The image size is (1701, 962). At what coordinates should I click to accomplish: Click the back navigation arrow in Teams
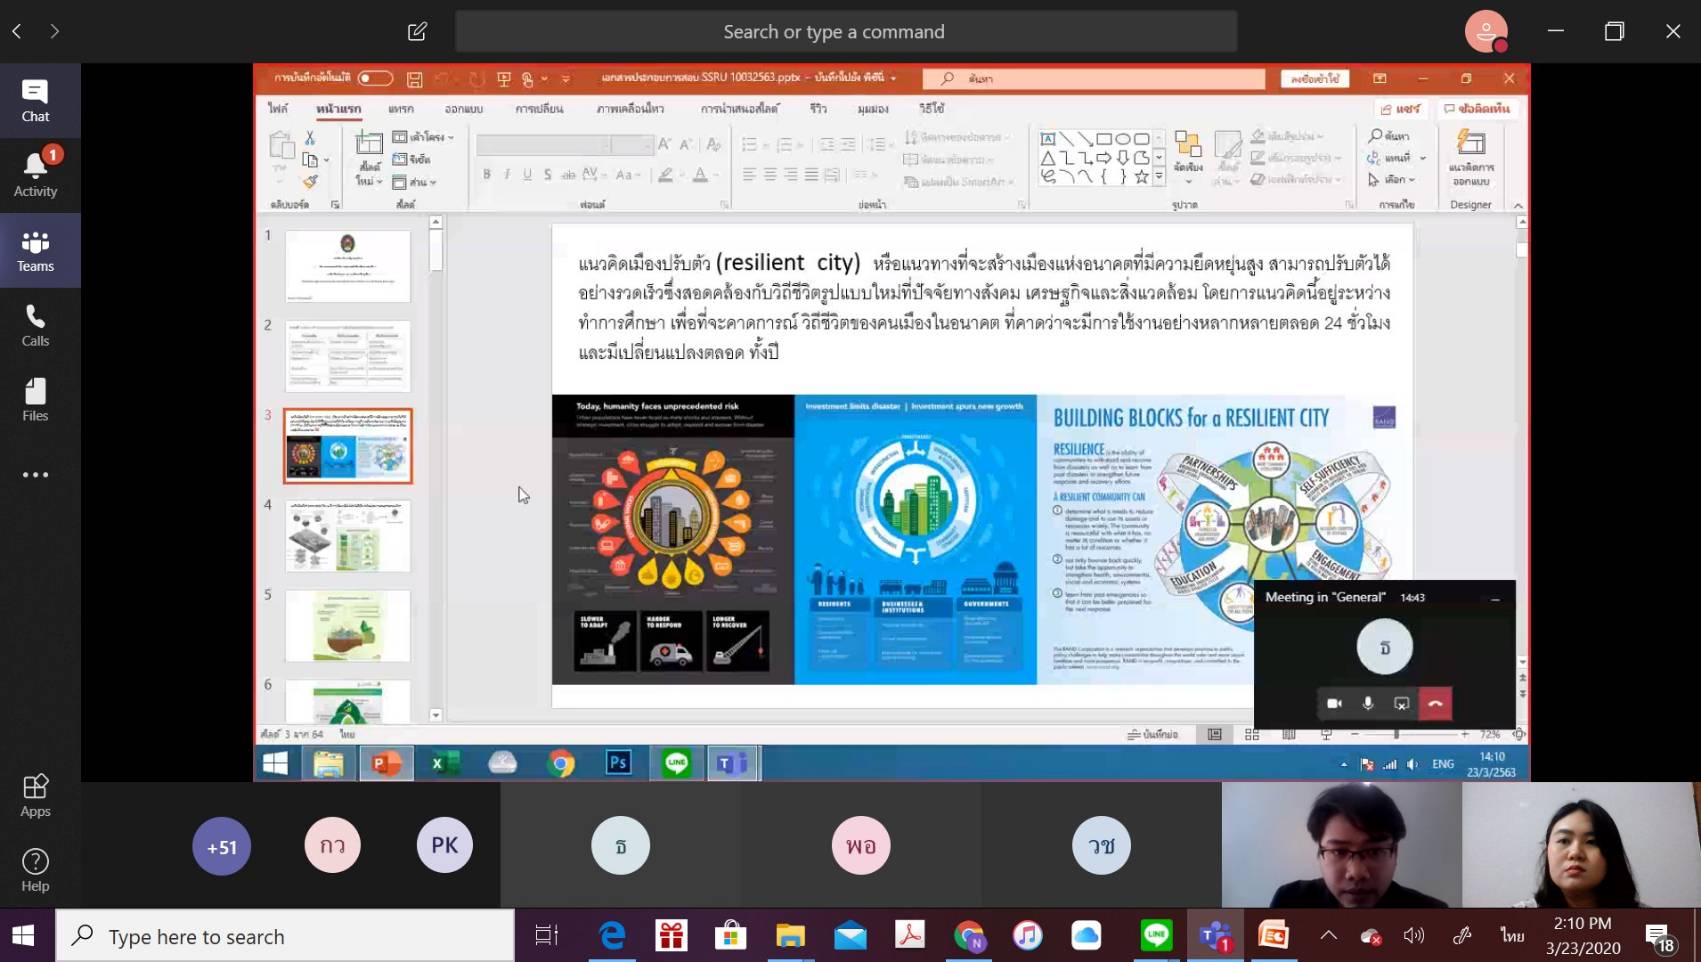(x=17, y=32)
